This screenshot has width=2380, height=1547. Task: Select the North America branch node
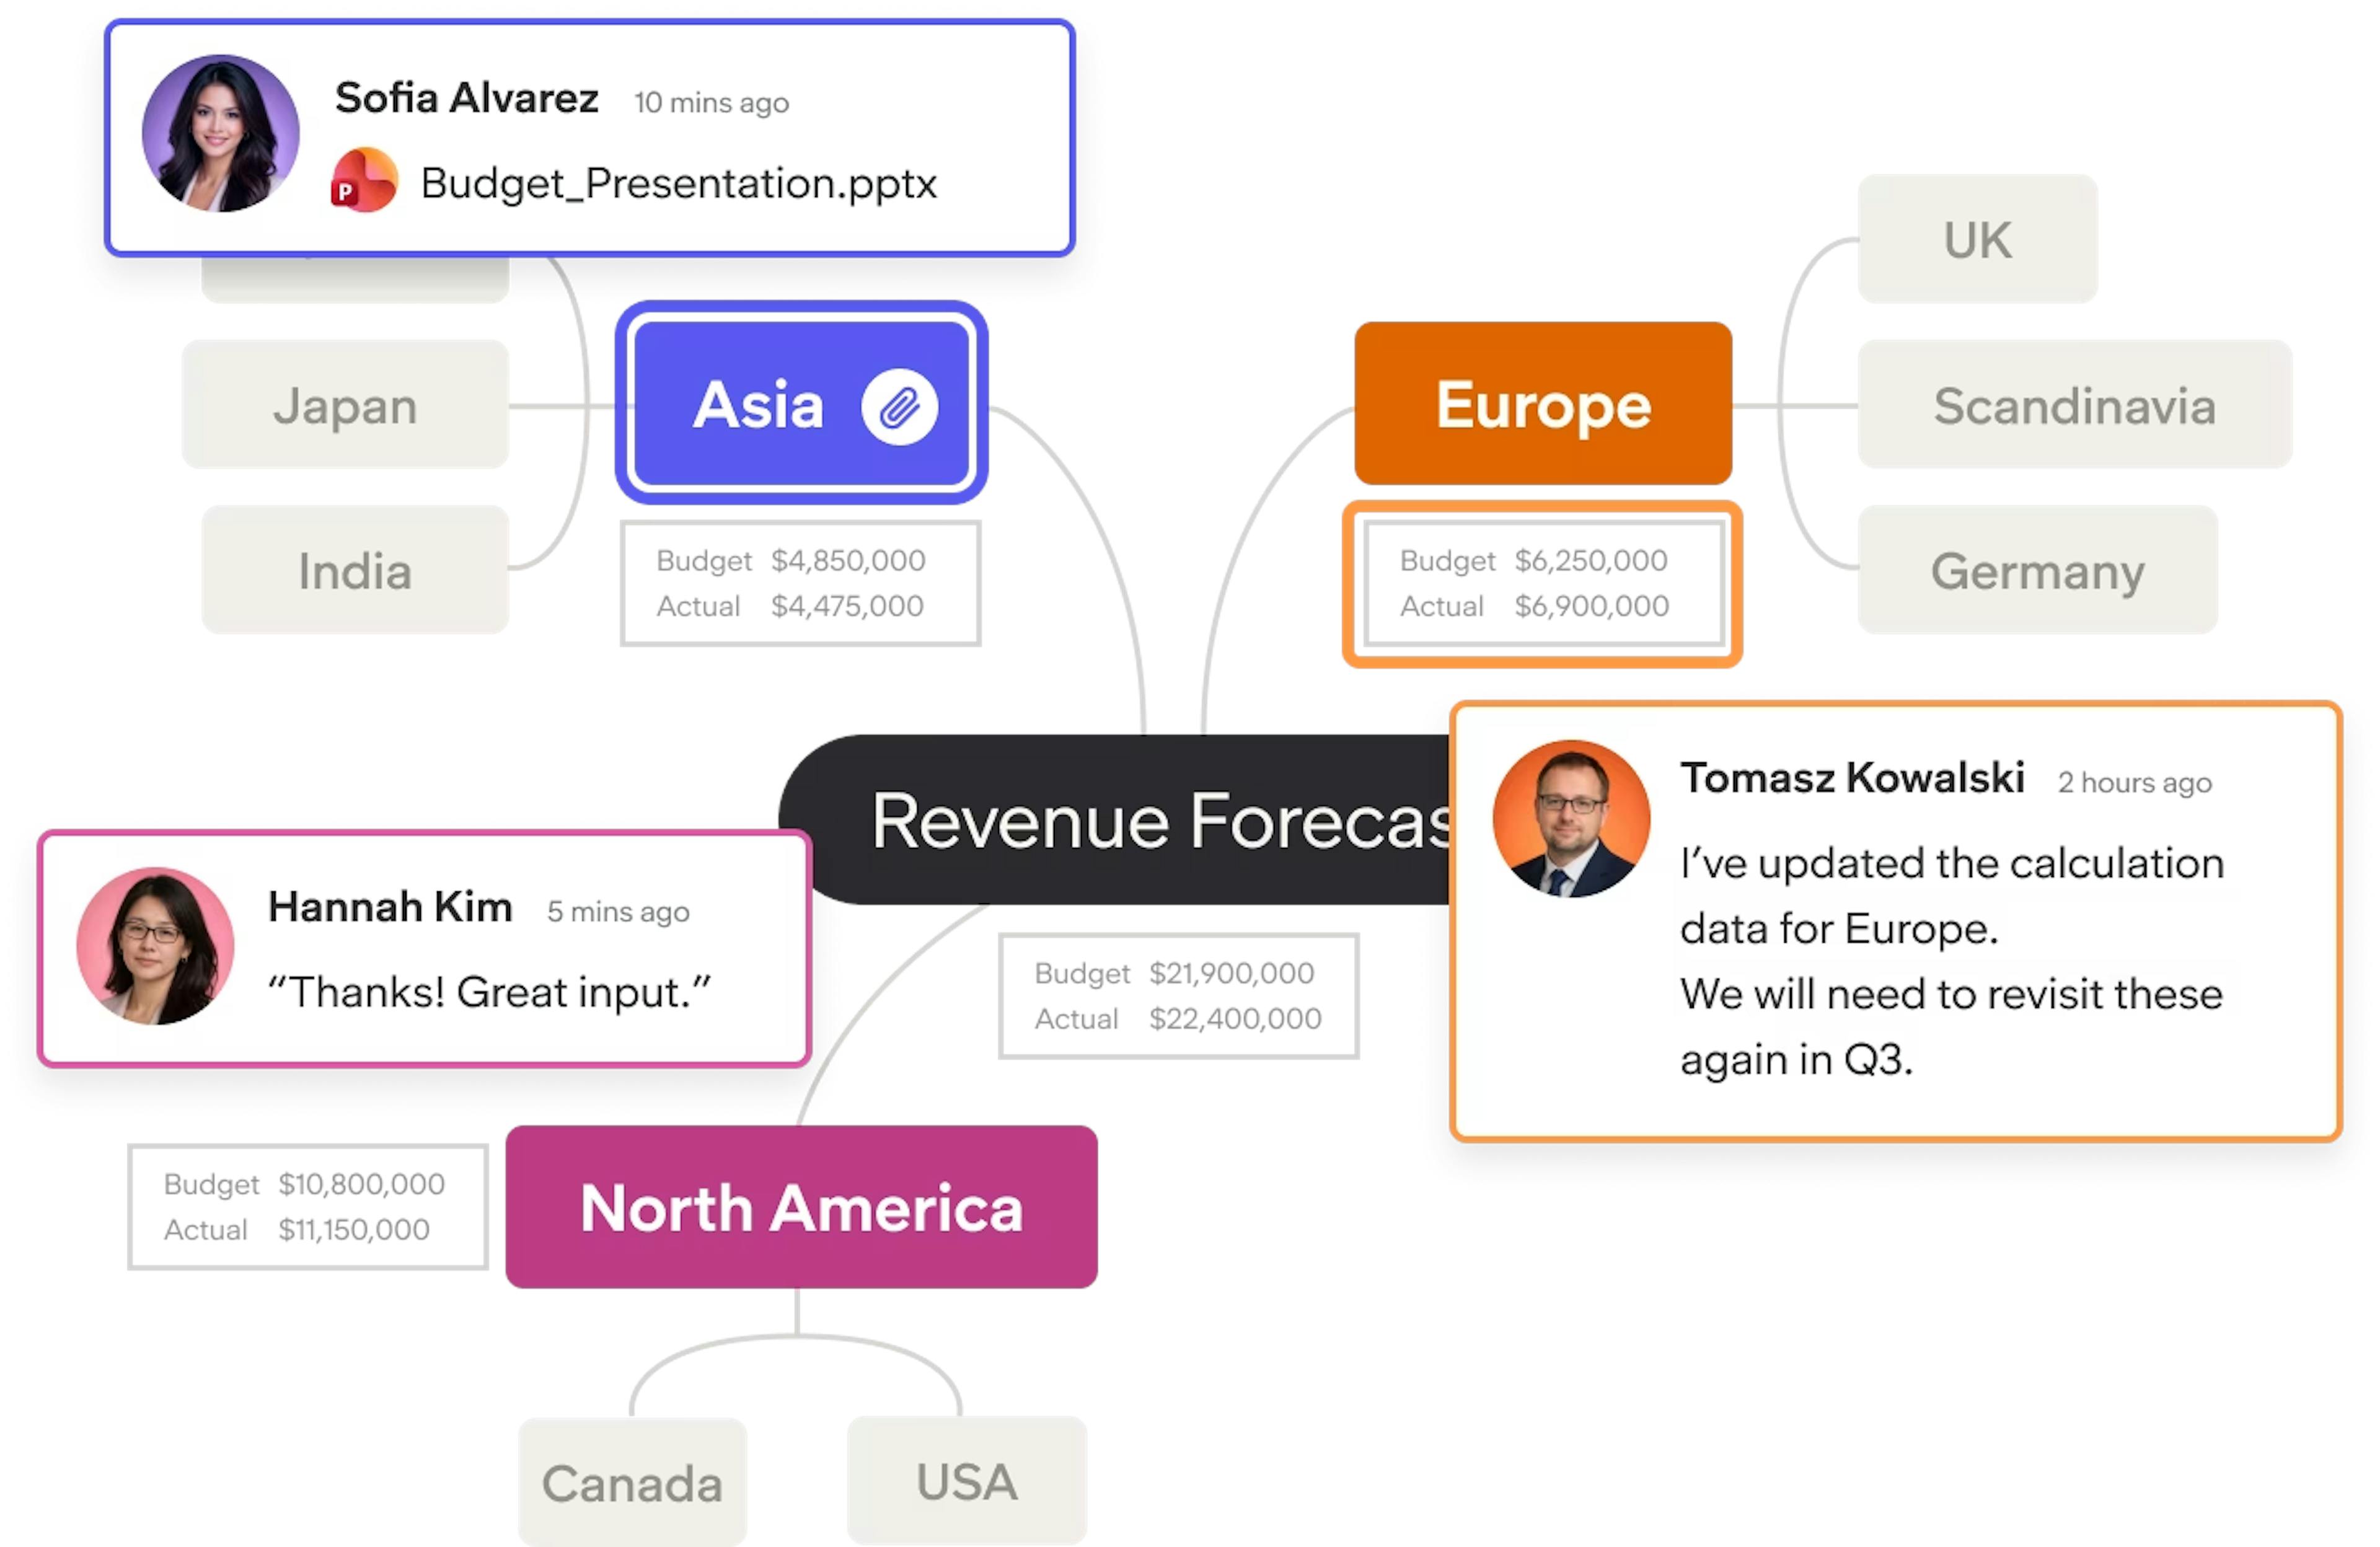tap(801, 1208)
